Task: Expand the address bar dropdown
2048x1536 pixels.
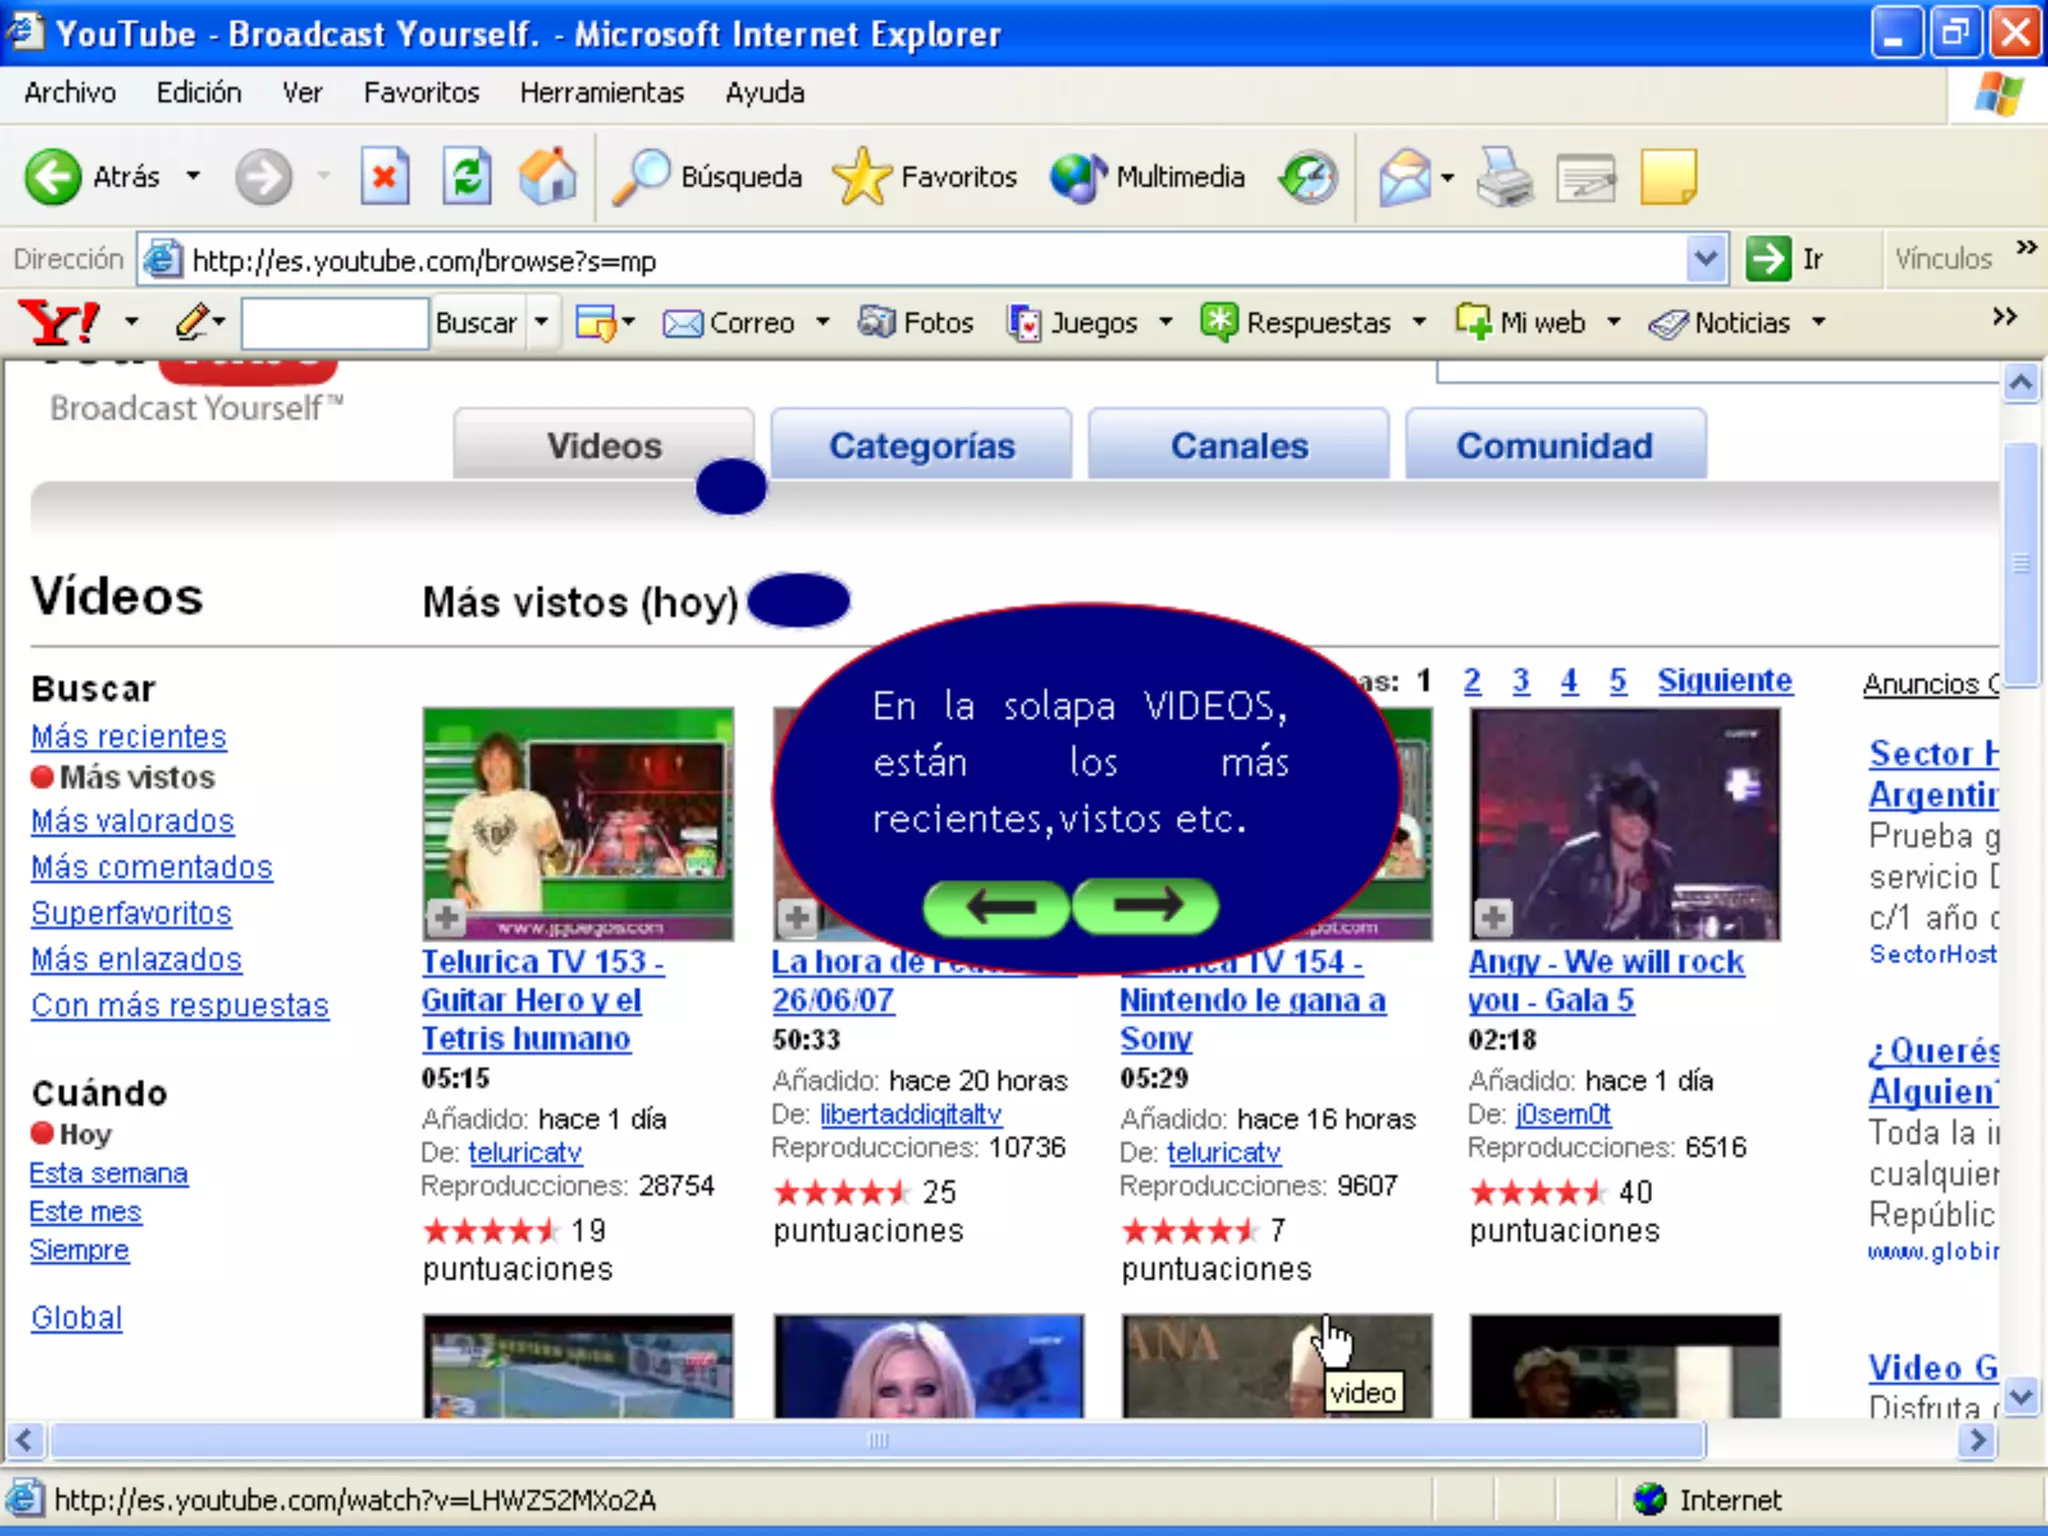Action: pos(1706,260)
